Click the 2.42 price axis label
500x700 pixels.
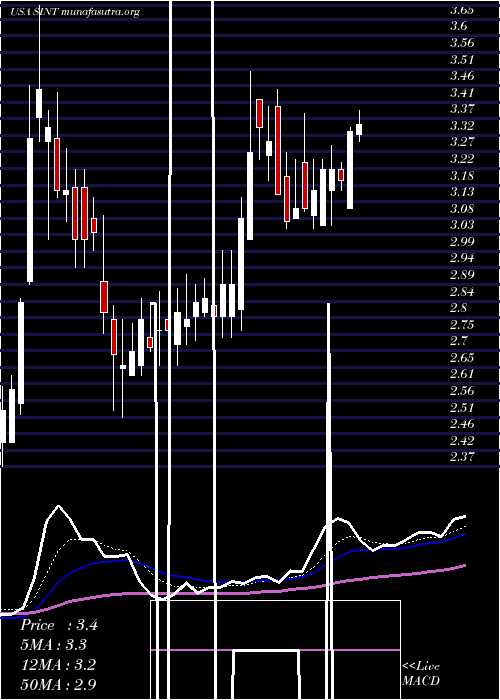click(x=462, y=440)
